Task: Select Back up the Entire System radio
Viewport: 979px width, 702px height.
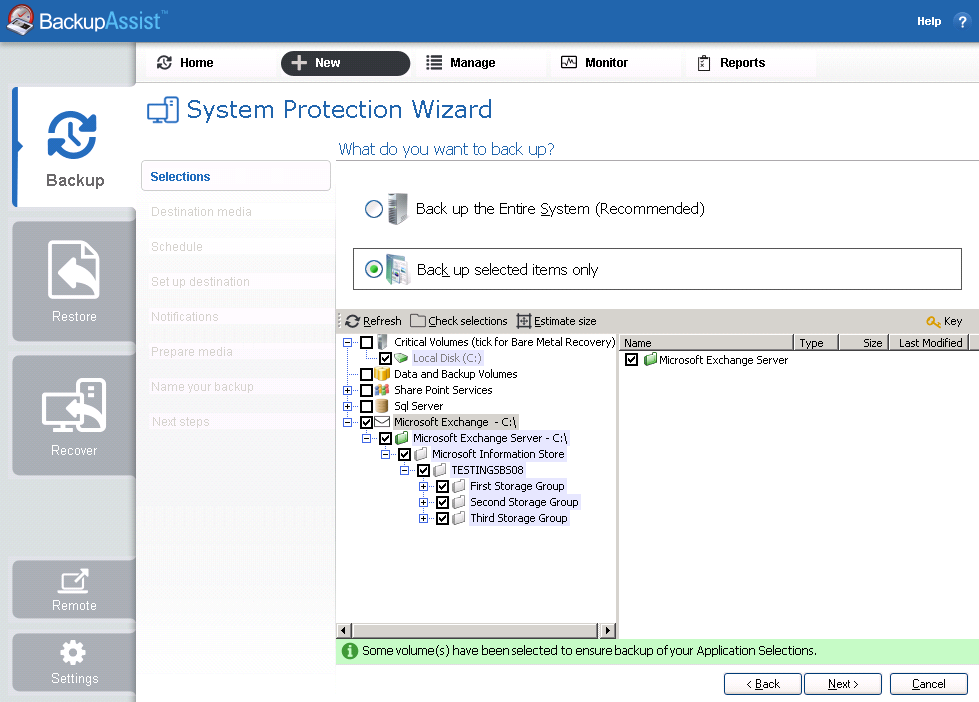Action: [x=374, y=209]
